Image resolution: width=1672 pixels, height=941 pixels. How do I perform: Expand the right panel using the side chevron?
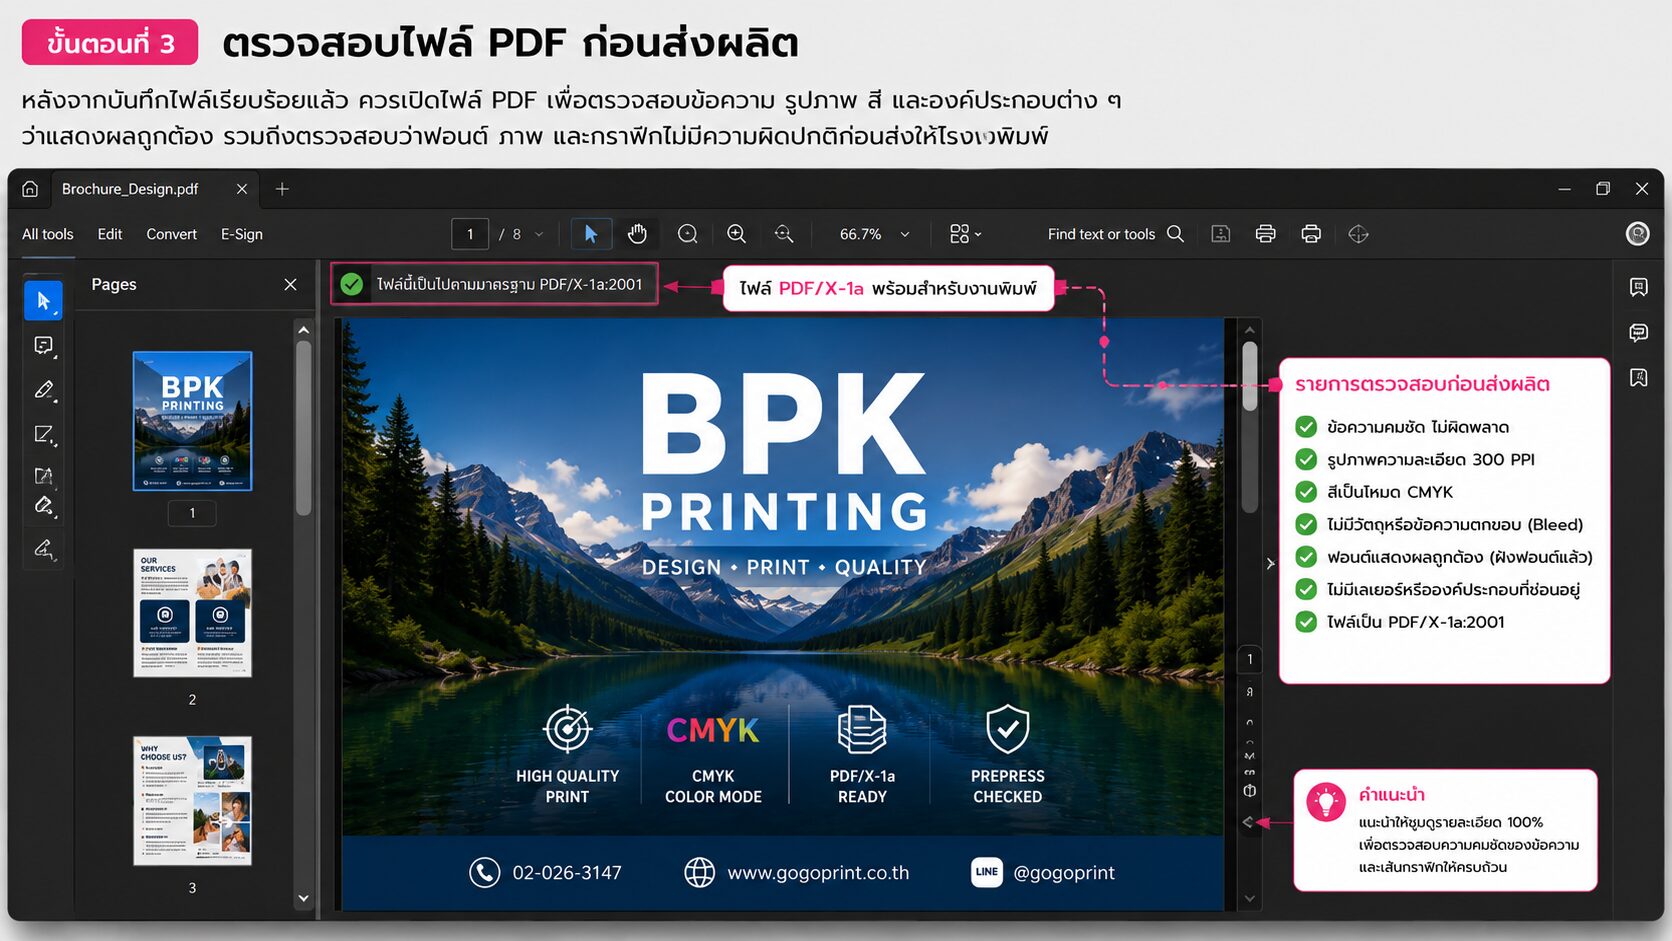pos(1270,564)
